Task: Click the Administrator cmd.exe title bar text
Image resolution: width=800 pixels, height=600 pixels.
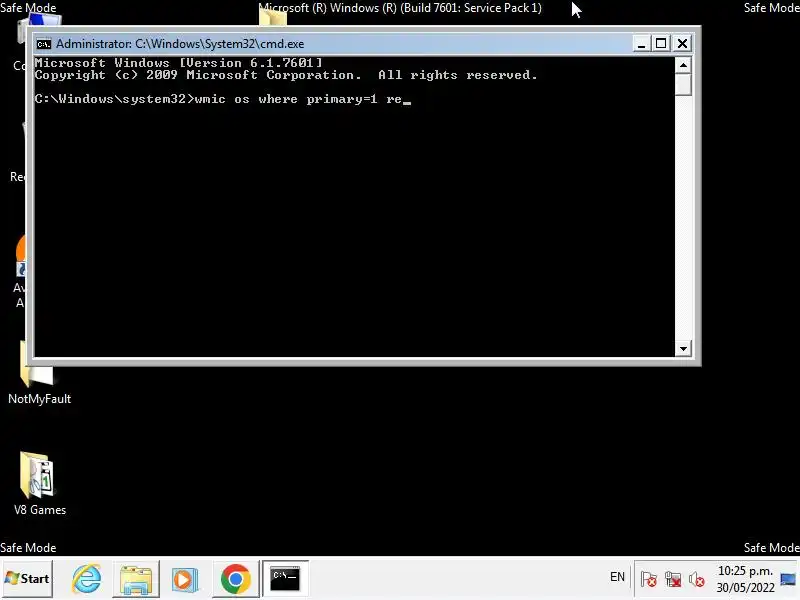Action: (180, 44)
